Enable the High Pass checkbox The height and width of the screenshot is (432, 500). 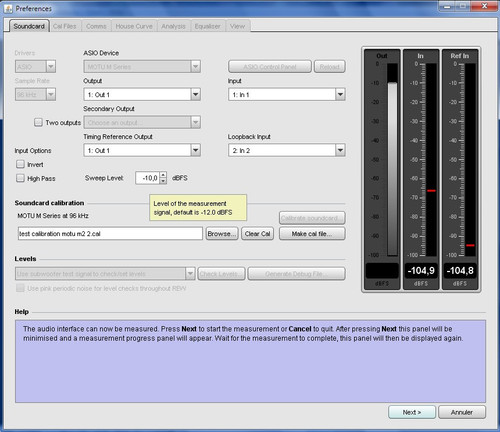coord(21,178)
